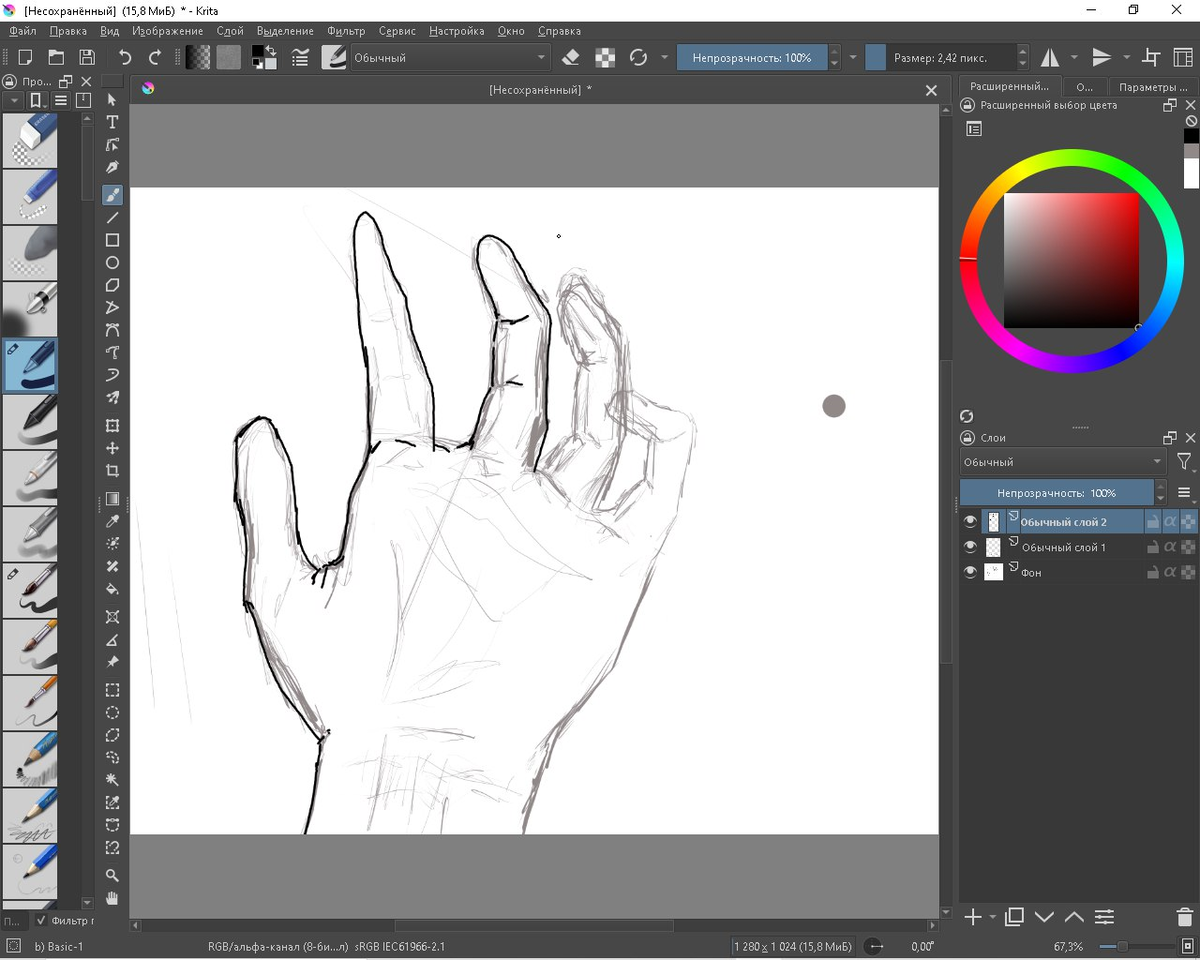
Task: Select the Transform tool
Action: point(113,426)
